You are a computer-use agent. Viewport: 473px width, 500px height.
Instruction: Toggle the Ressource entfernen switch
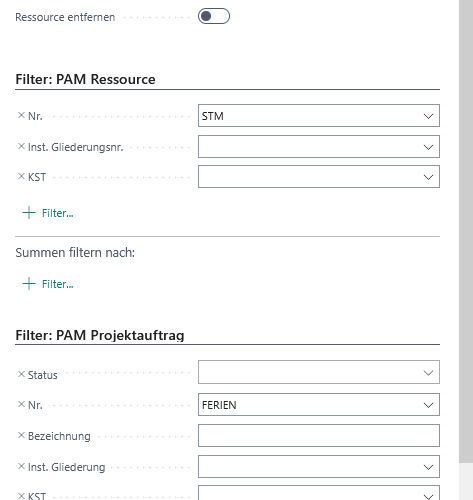click(214, 16)
